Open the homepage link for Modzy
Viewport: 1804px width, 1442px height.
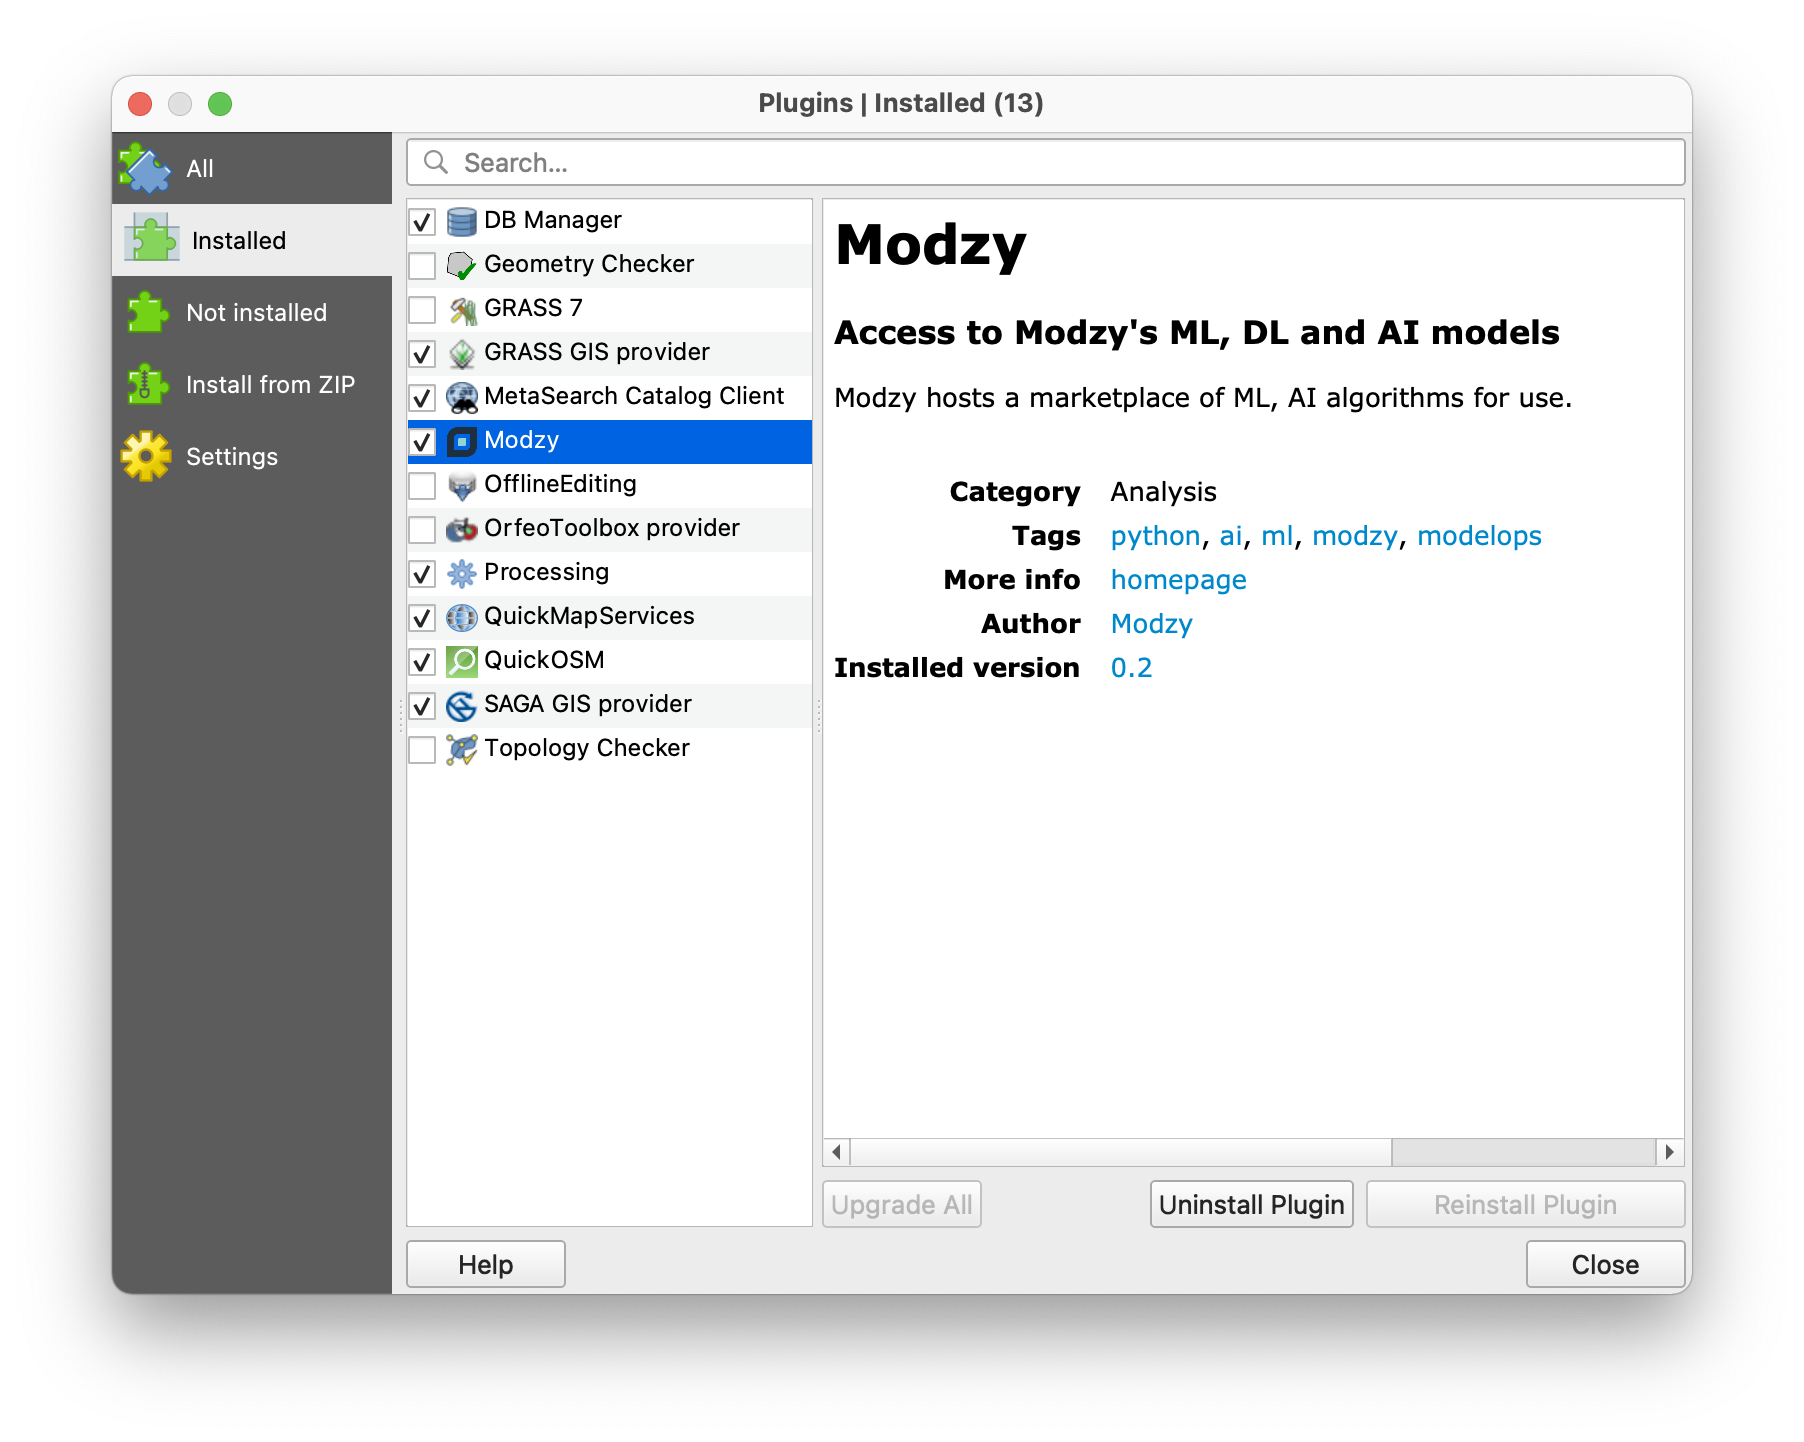pos(1178,580)
